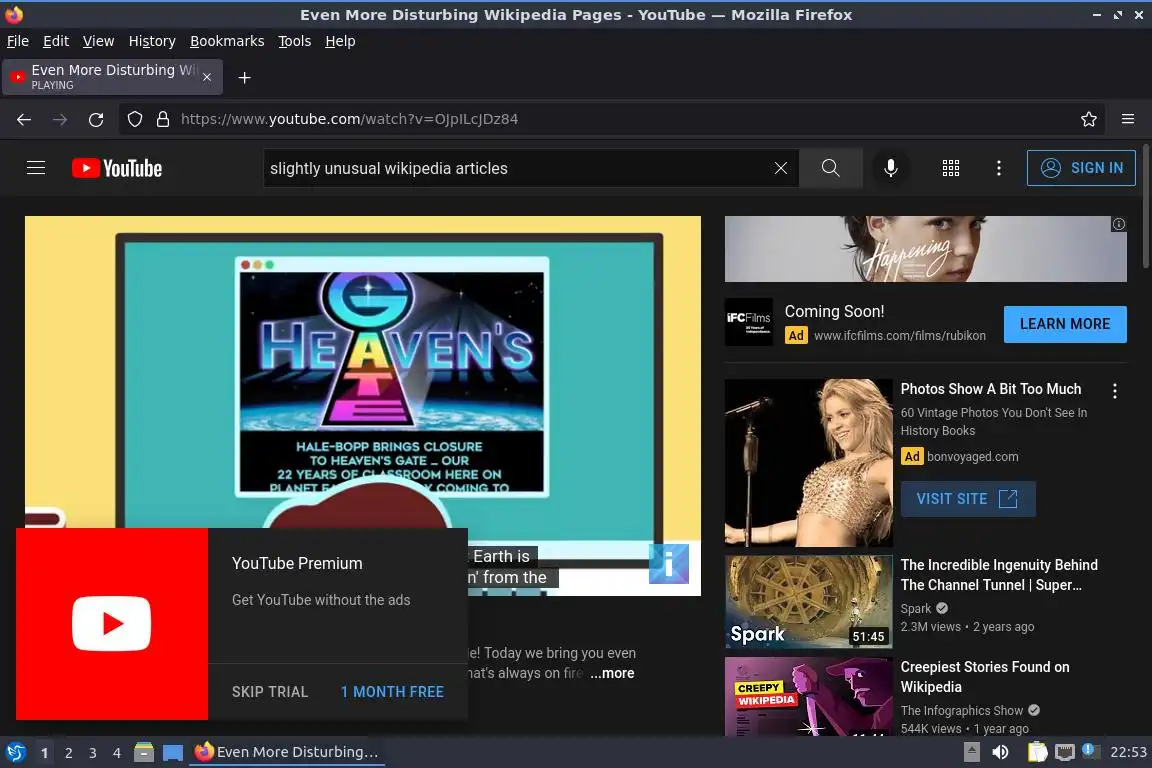Image resolution: width=1152 pixels, height=768 pixels.
Task: Open the Shakira vintage photos ad thumbnail
Action: pyautogui.click(x=808, y=463)
